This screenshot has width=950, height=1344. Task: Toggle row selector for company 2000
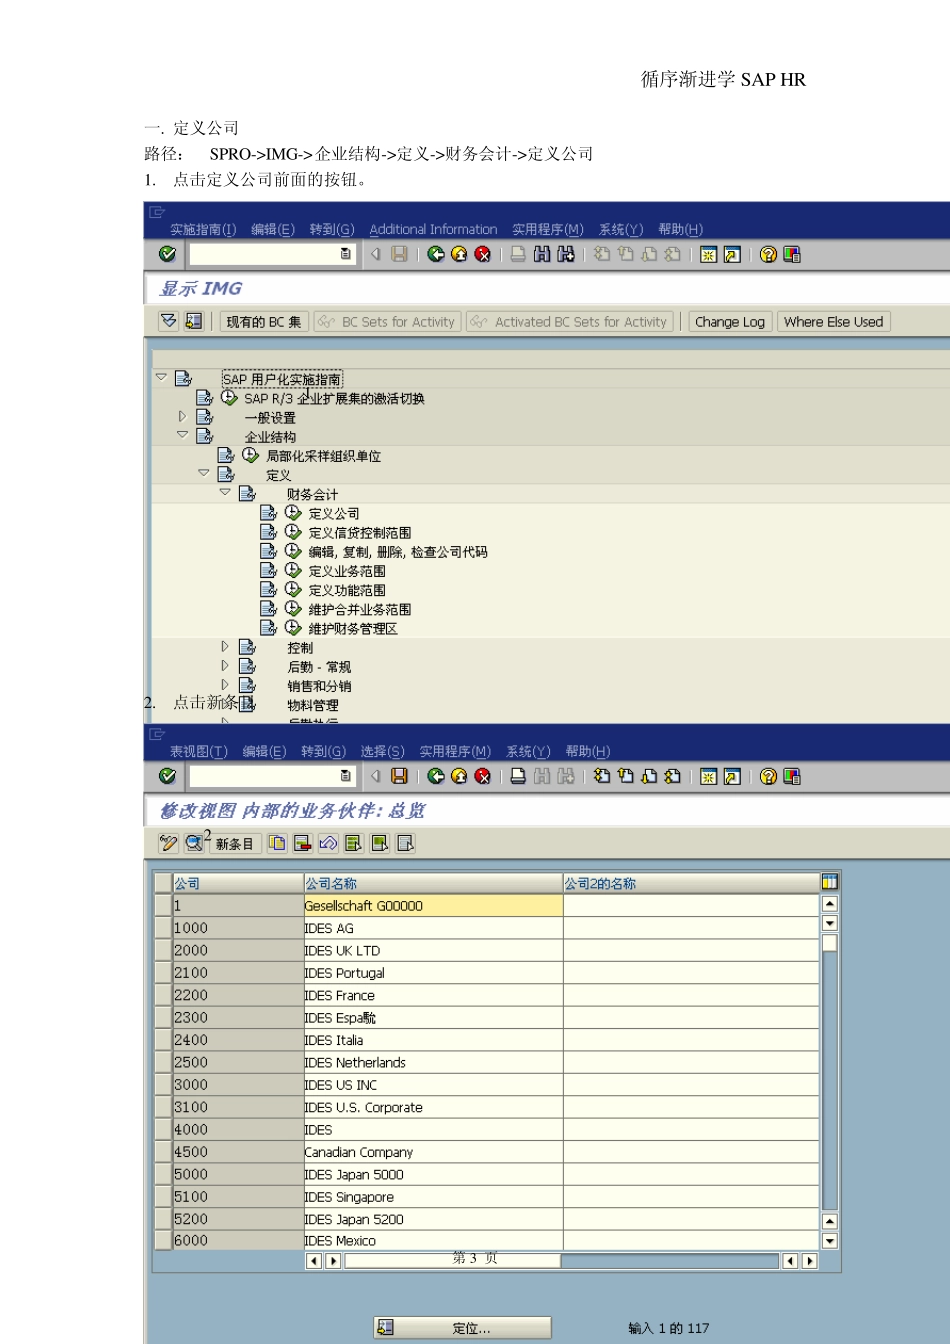pos(163,950)
